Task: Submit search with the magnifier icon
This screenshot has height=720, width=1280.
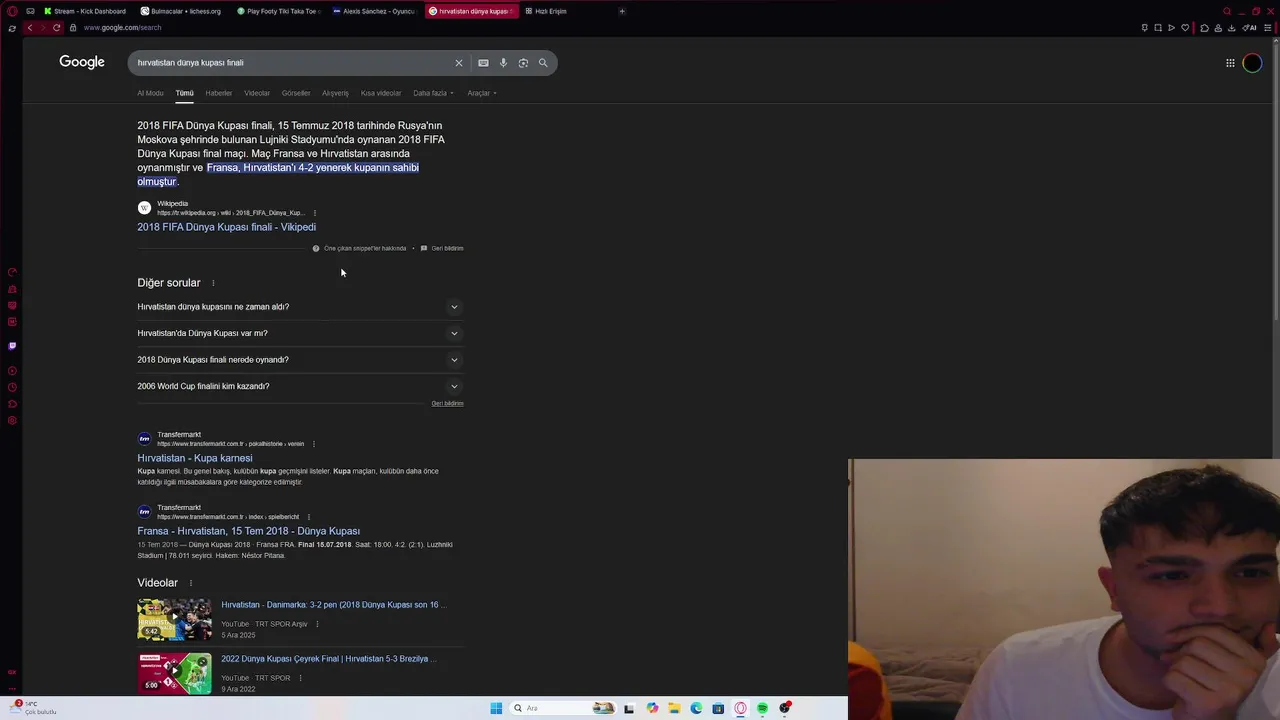Action: [x=543, y=63]
